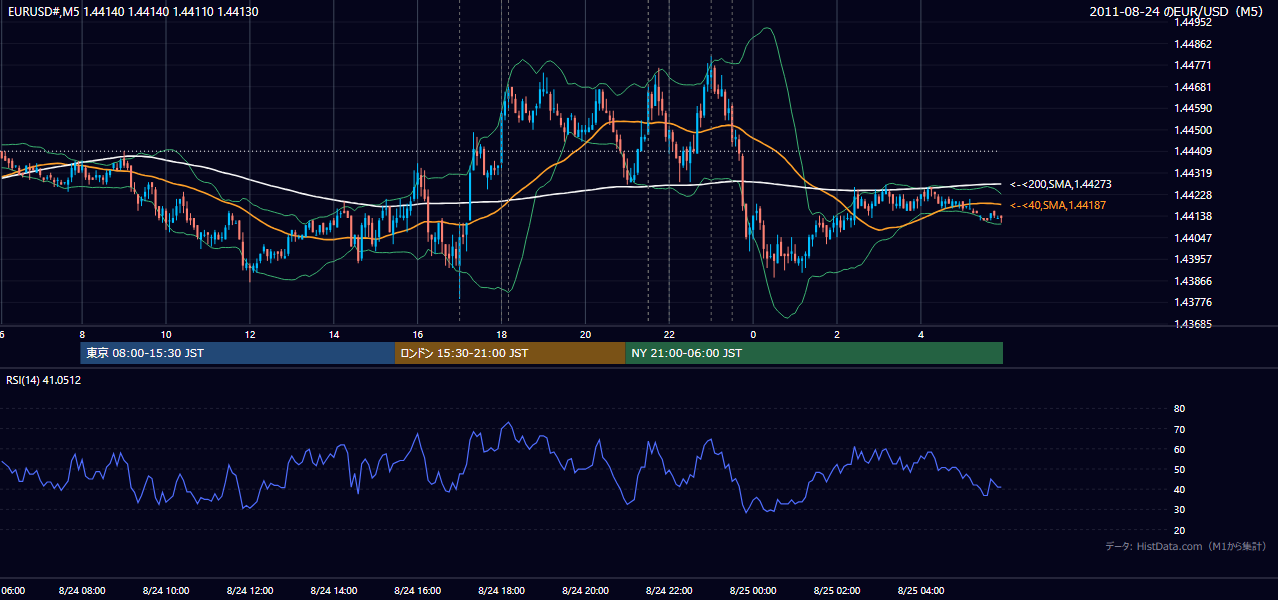This screenshot has height=600, width=1278.
Task: Select the NY 21:00-06:00 JST session bar
Action: click(814, 353)
